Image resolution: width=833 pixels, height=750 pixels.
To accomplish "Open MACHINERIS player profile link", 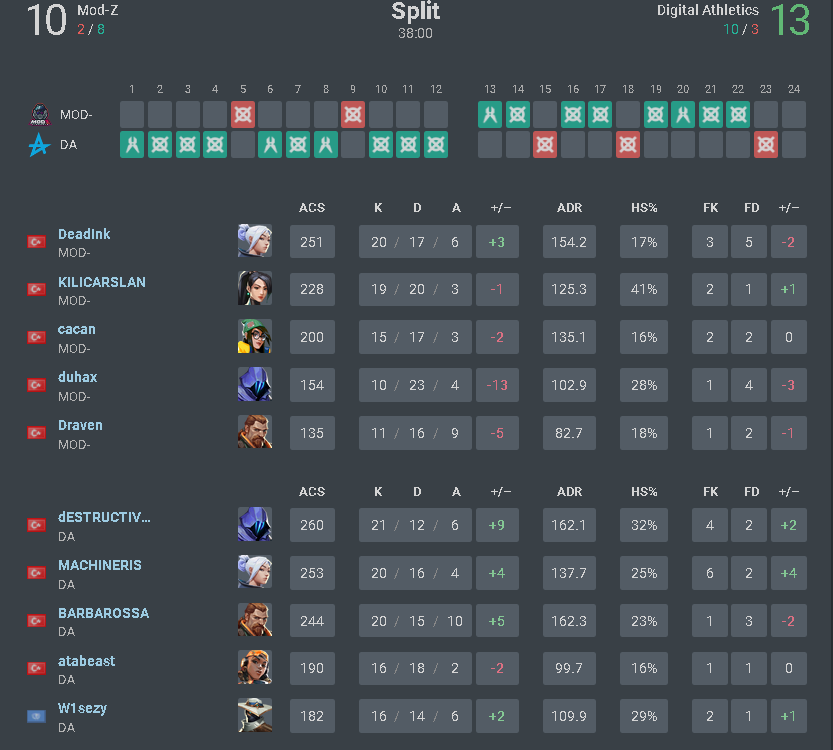I will (99, 565).
